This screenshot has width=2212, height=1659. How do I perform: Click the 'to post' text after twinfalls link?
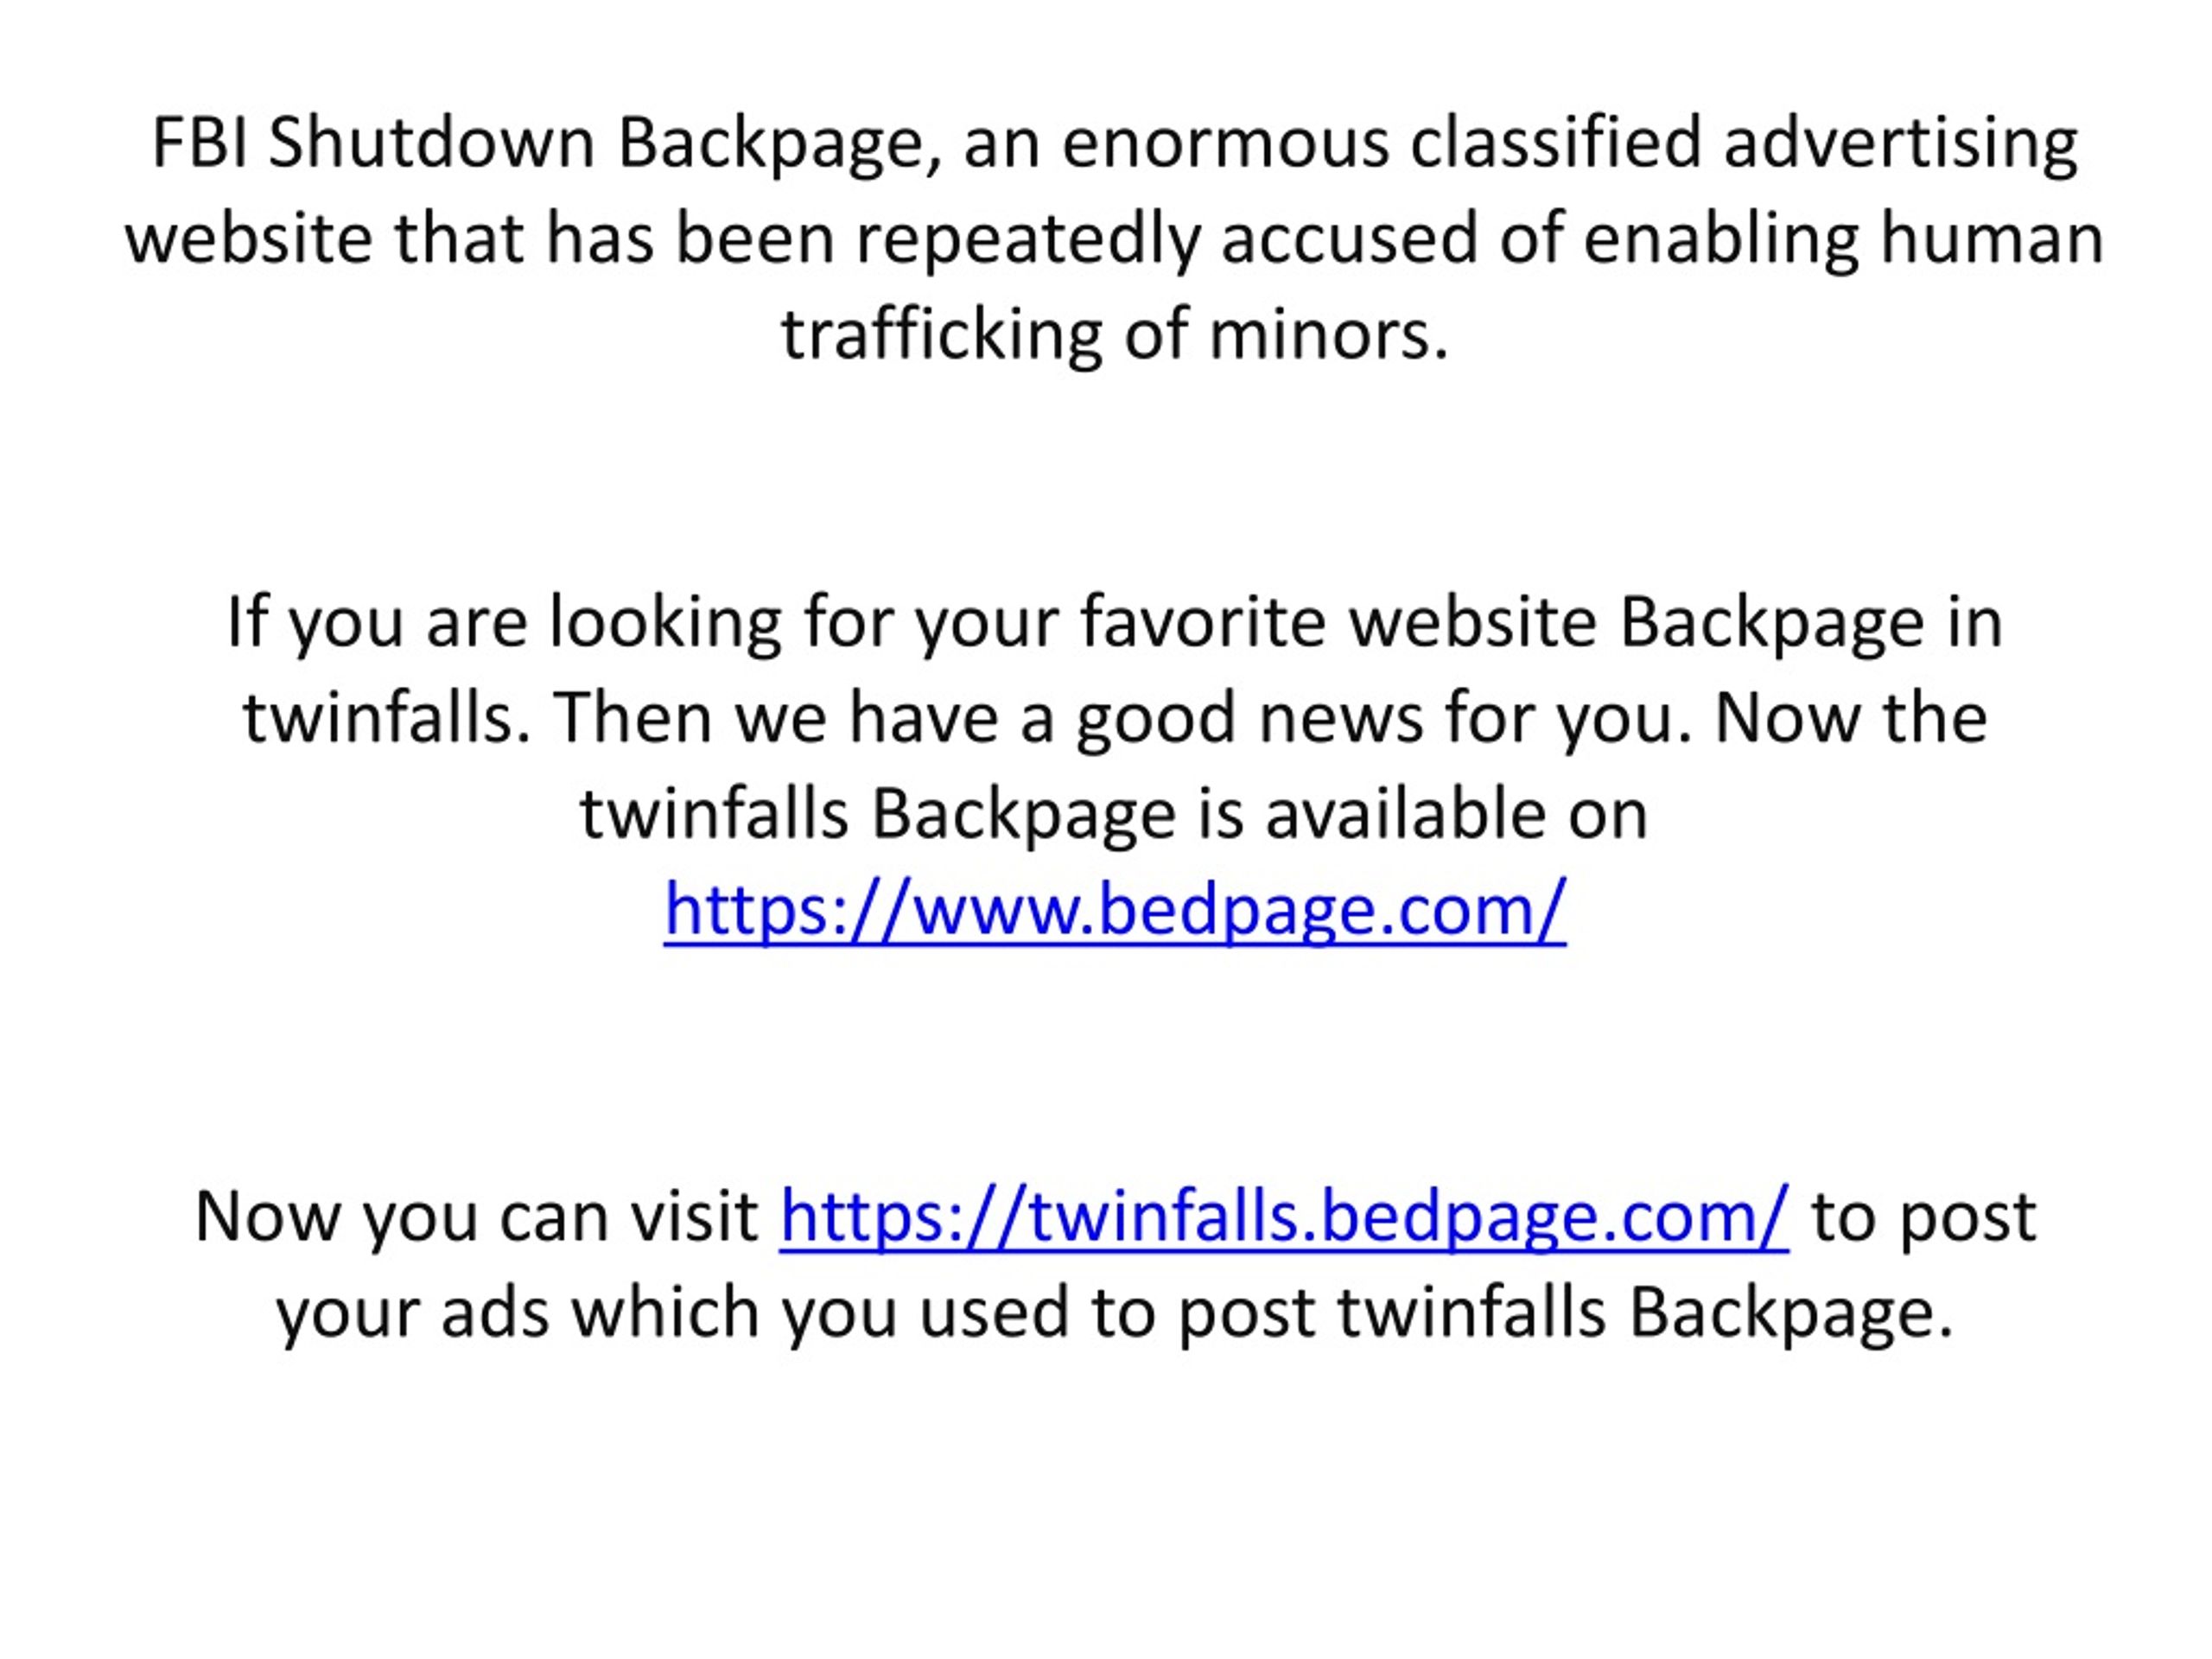[x=1924, y=1218]
